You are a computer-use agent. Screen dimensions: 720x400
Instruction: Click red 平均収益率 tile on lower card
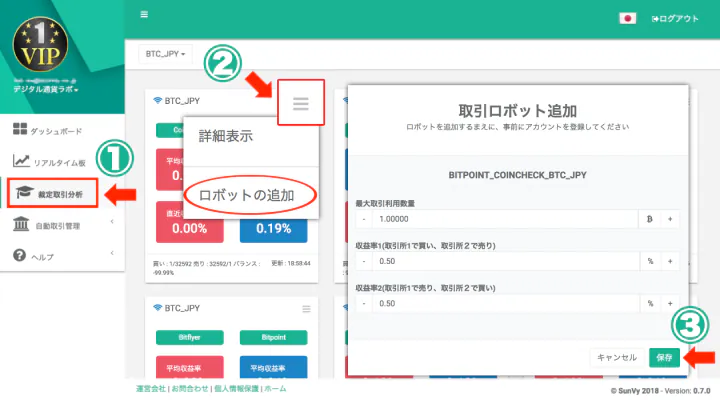coord(190,367)
